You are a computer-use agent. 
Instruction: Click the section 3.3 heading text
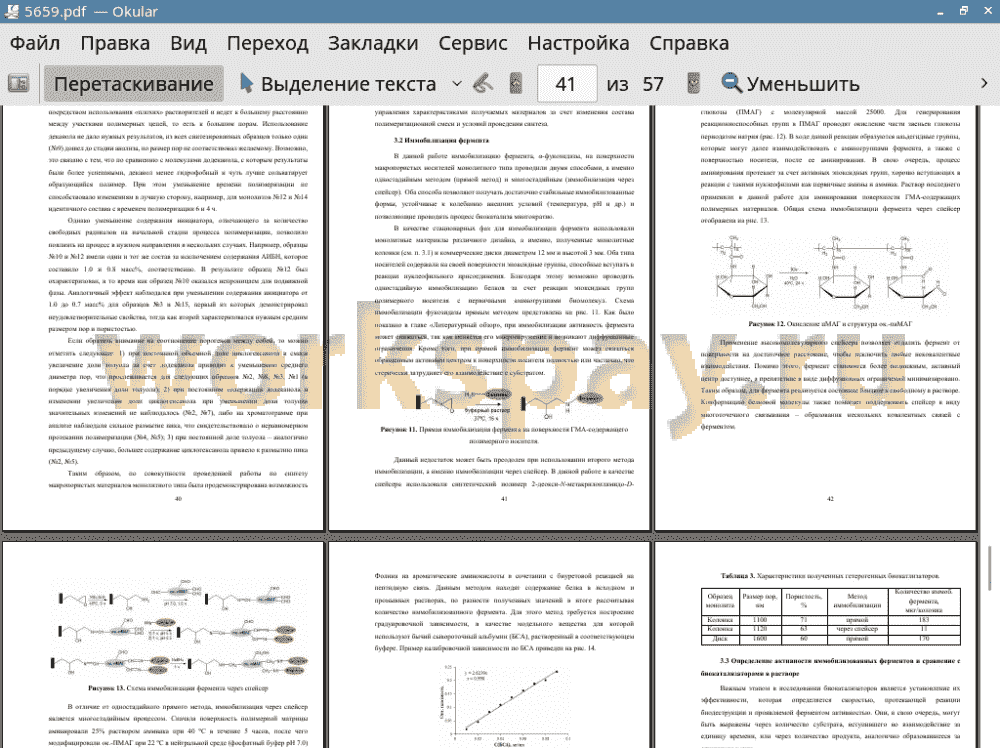[x=830, y=667]
